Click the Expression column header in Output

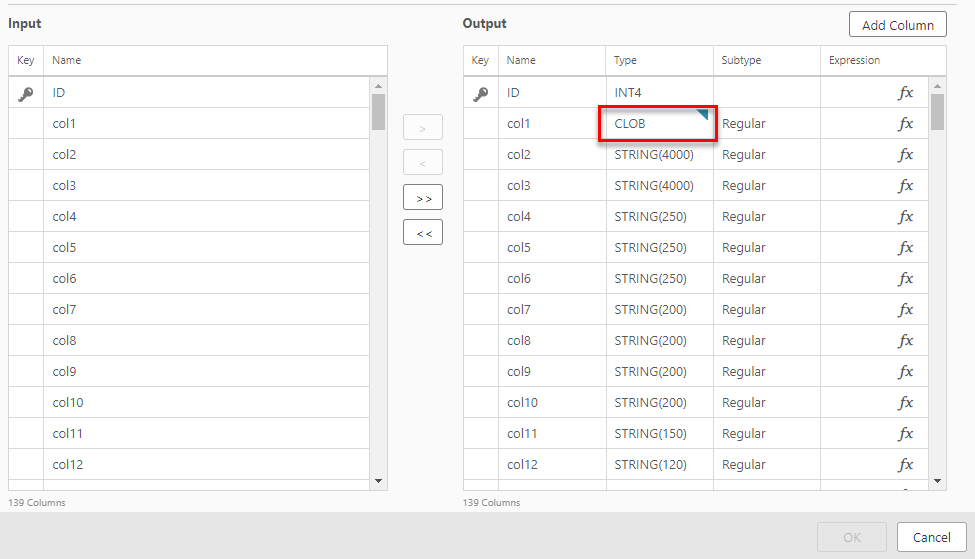coord(854,60)
